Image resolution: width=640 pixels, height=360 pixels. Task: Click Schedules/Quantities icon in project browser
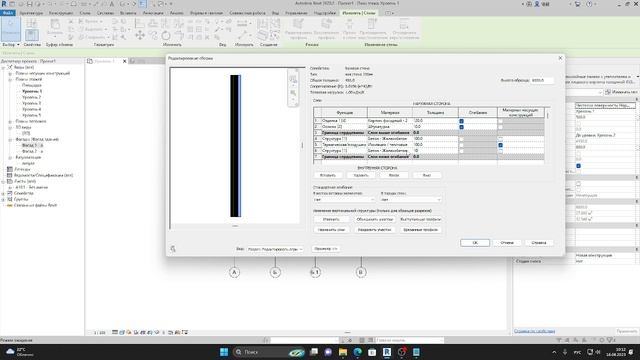tap(10, 175)
